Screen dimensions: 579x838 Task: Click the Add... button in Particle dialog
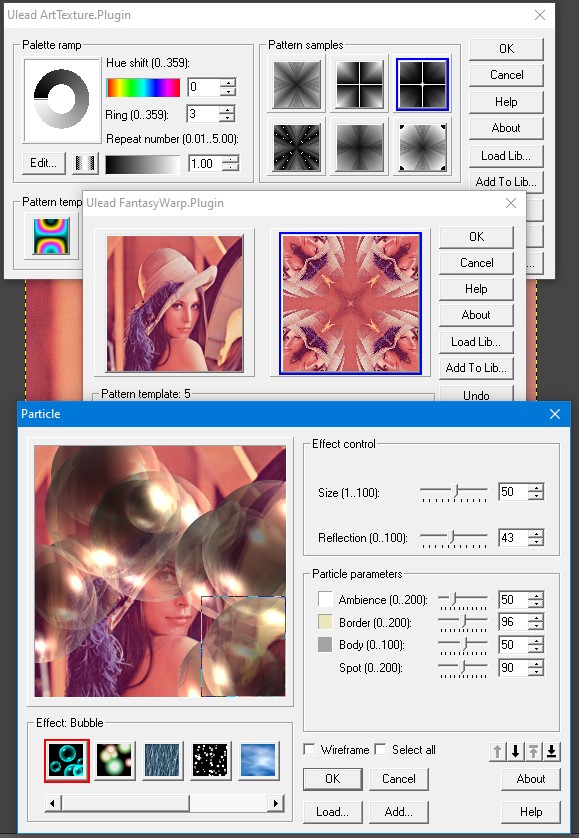click(x=398, y=812)
